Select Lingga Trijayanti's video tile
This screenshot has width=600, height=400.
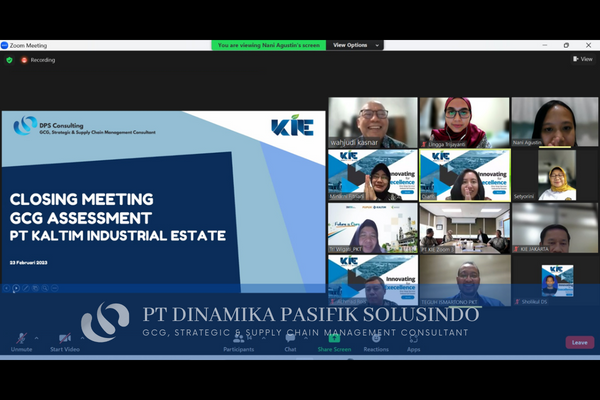464,123
